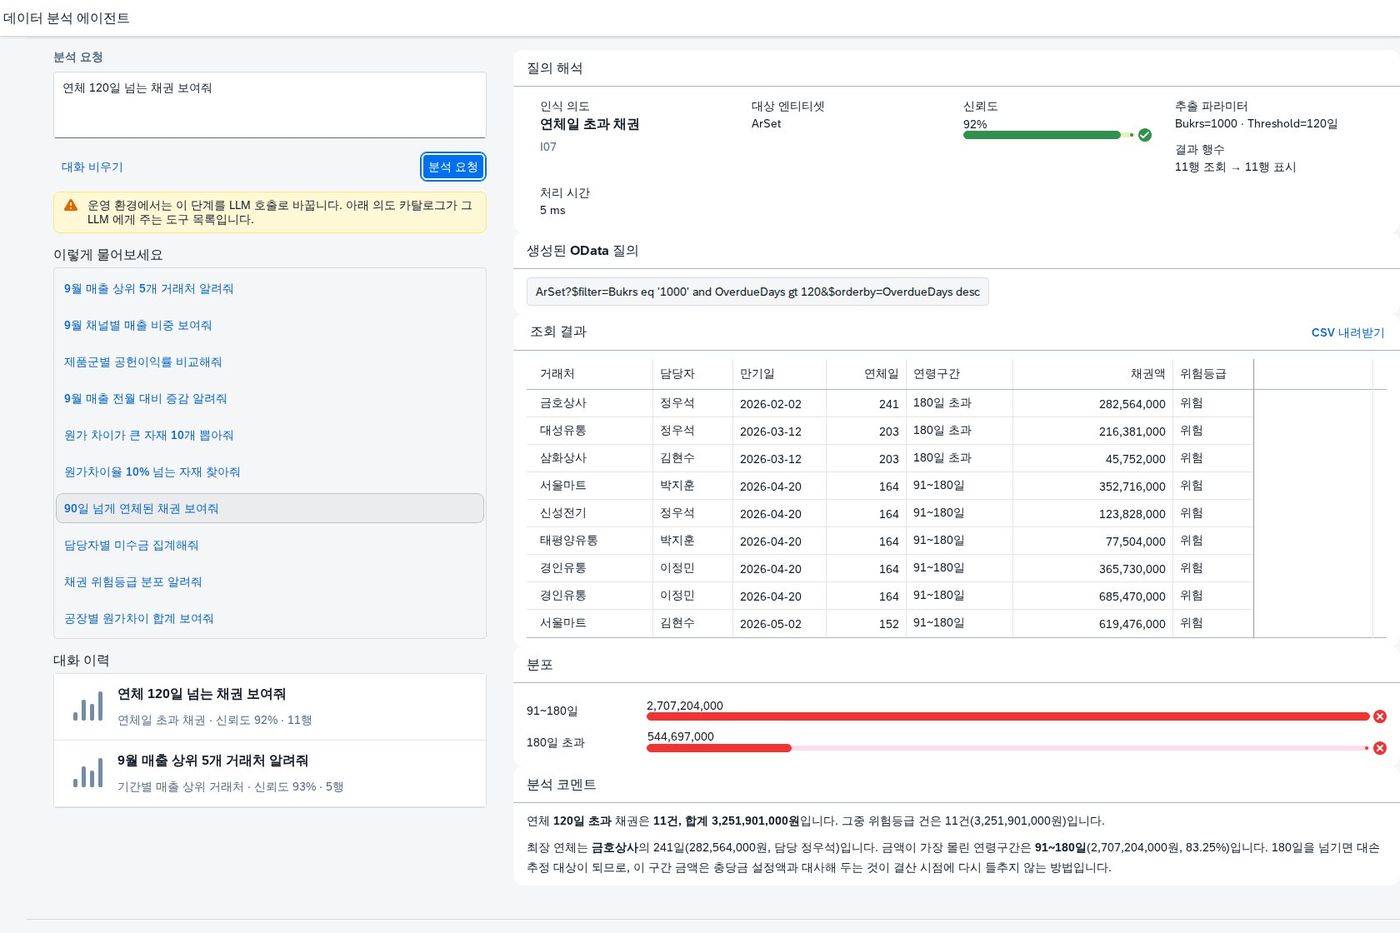The width and height of the screenshot is (1400, 933).
Task: Click the red error icon on 180일 초과 bar
Action: 1380,748
